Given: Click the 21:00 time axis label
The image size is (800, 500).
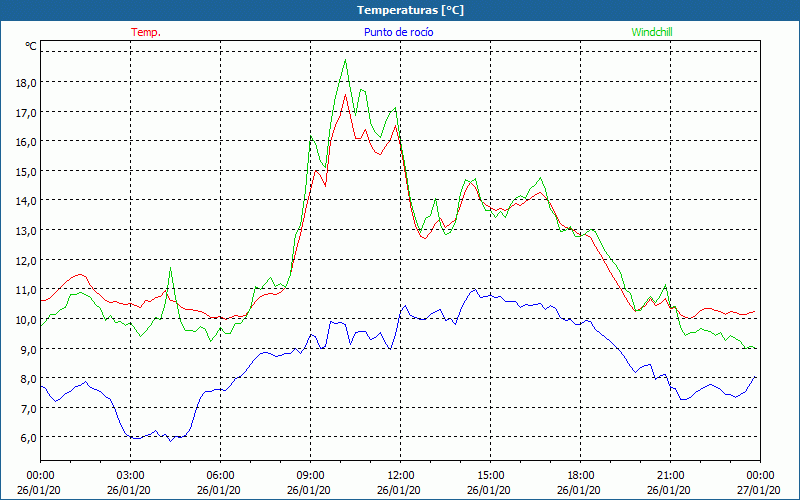Looking at the screenshot, I should pos(670,476).
